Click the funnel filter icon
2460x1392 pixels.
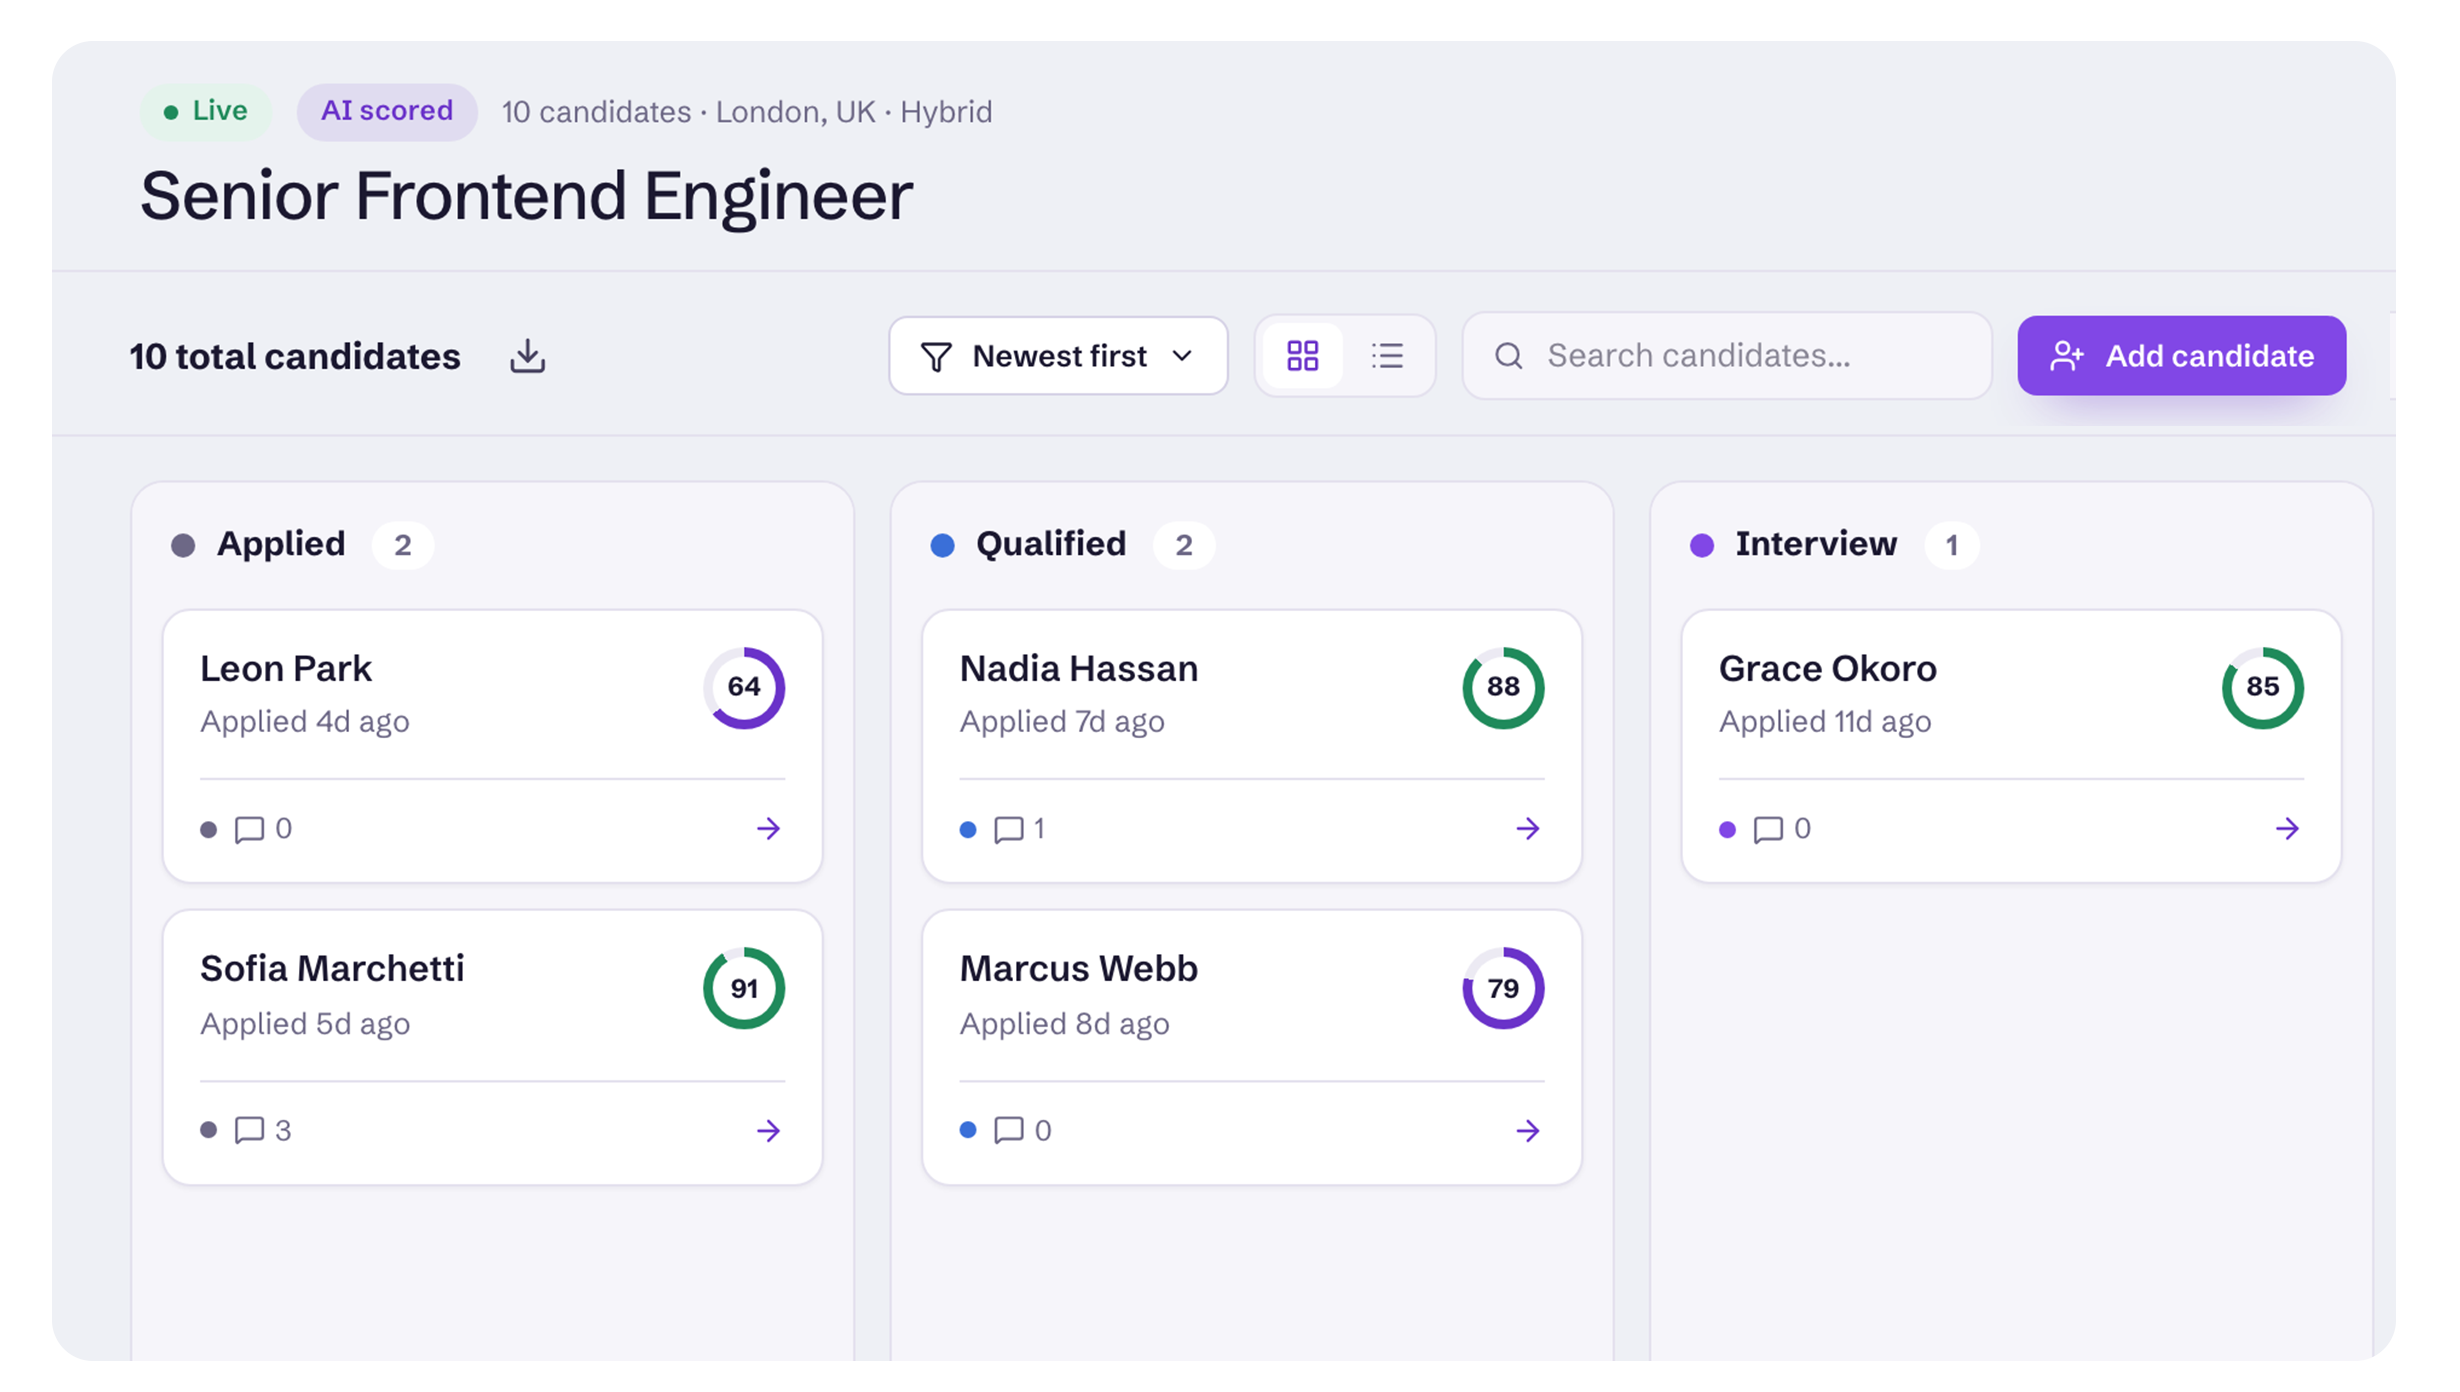tap(936, 357)
